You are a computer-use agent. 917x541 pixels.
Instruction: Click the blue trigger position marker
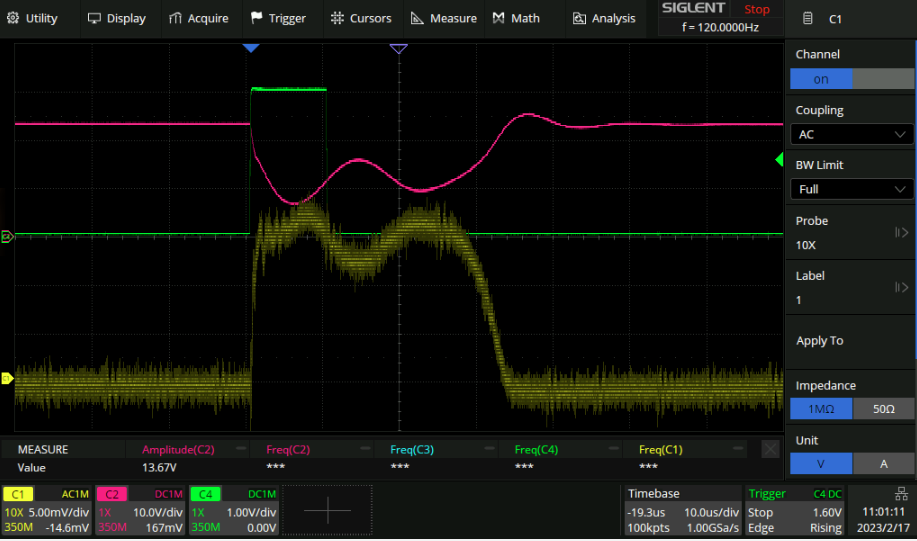pyautogui.click(x=251, y=48)
